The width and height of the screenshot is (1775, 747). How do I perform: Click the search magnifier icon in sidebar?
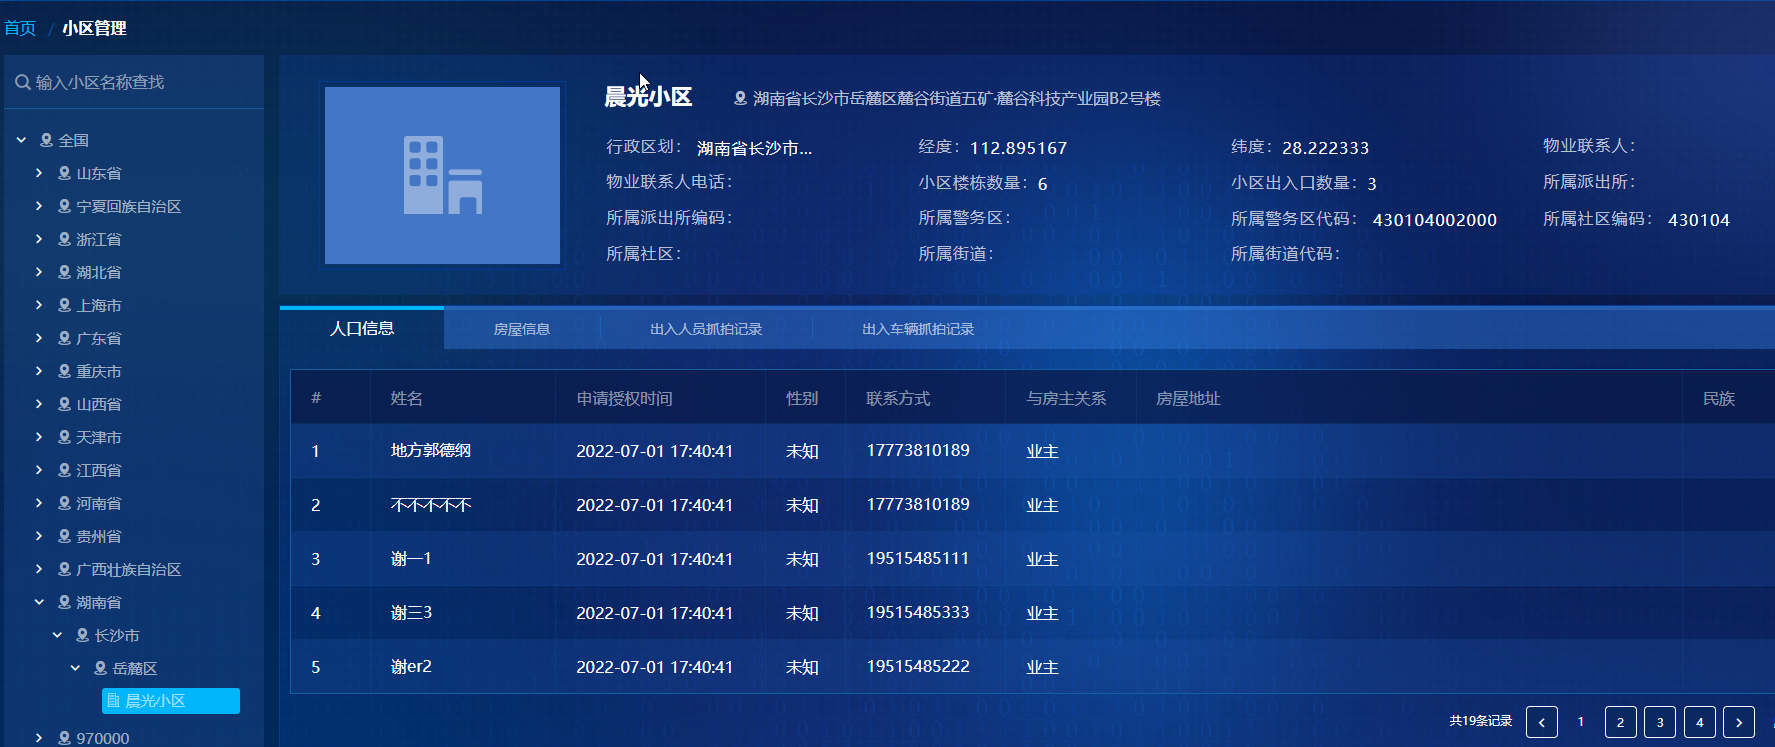[x=23, y=83]
